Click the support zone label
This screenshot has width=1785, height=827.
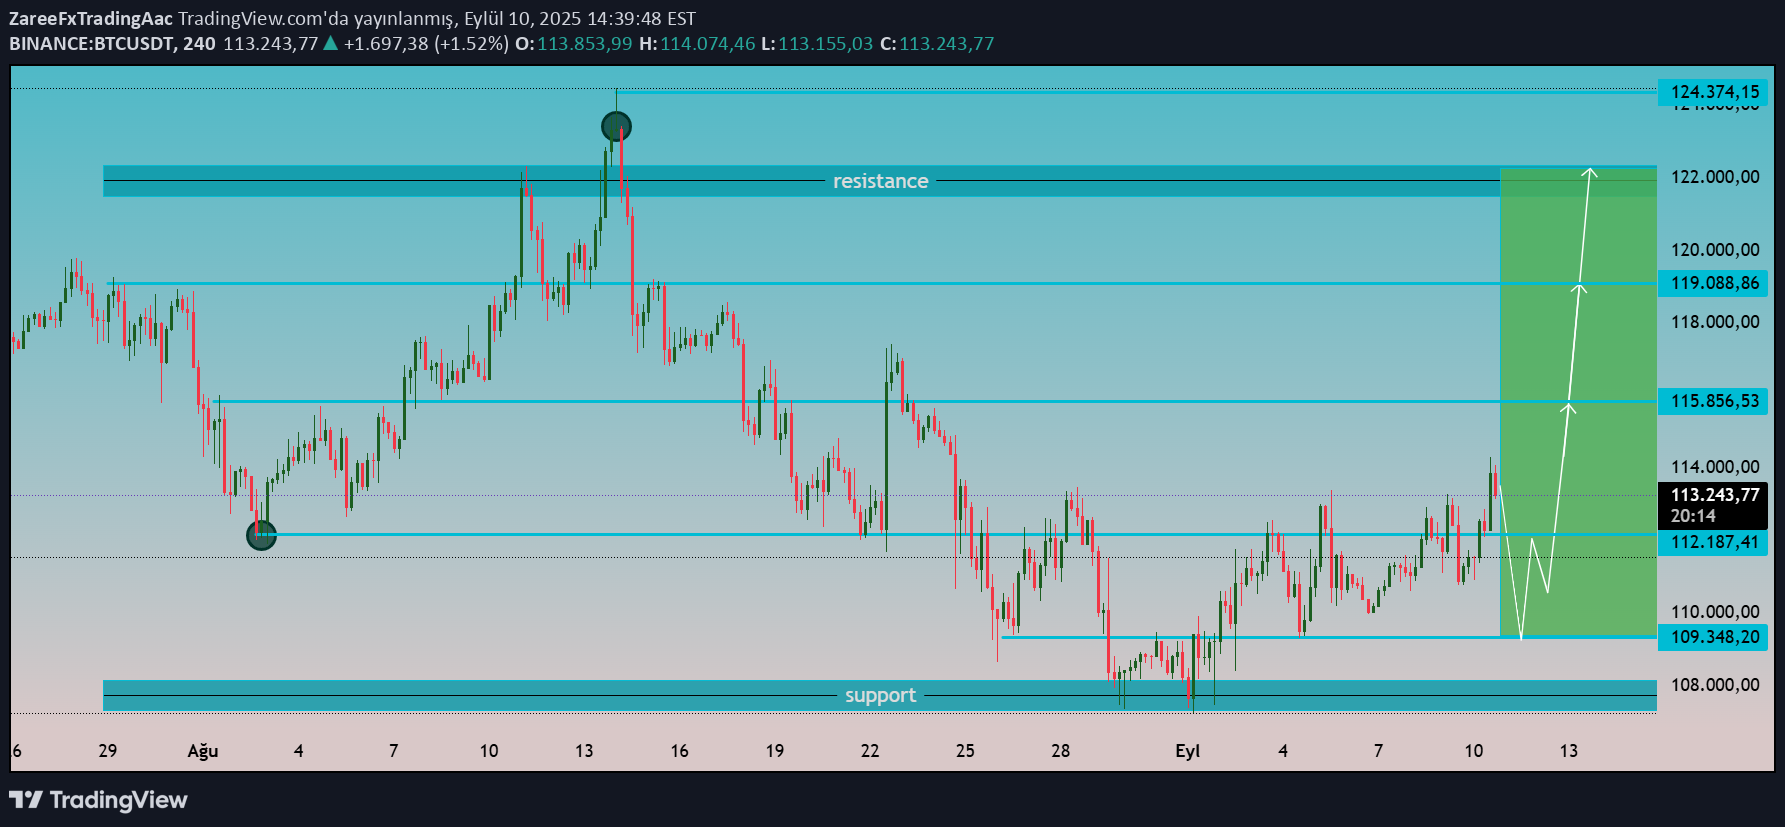pyautogui.click(x=880, y=695)
